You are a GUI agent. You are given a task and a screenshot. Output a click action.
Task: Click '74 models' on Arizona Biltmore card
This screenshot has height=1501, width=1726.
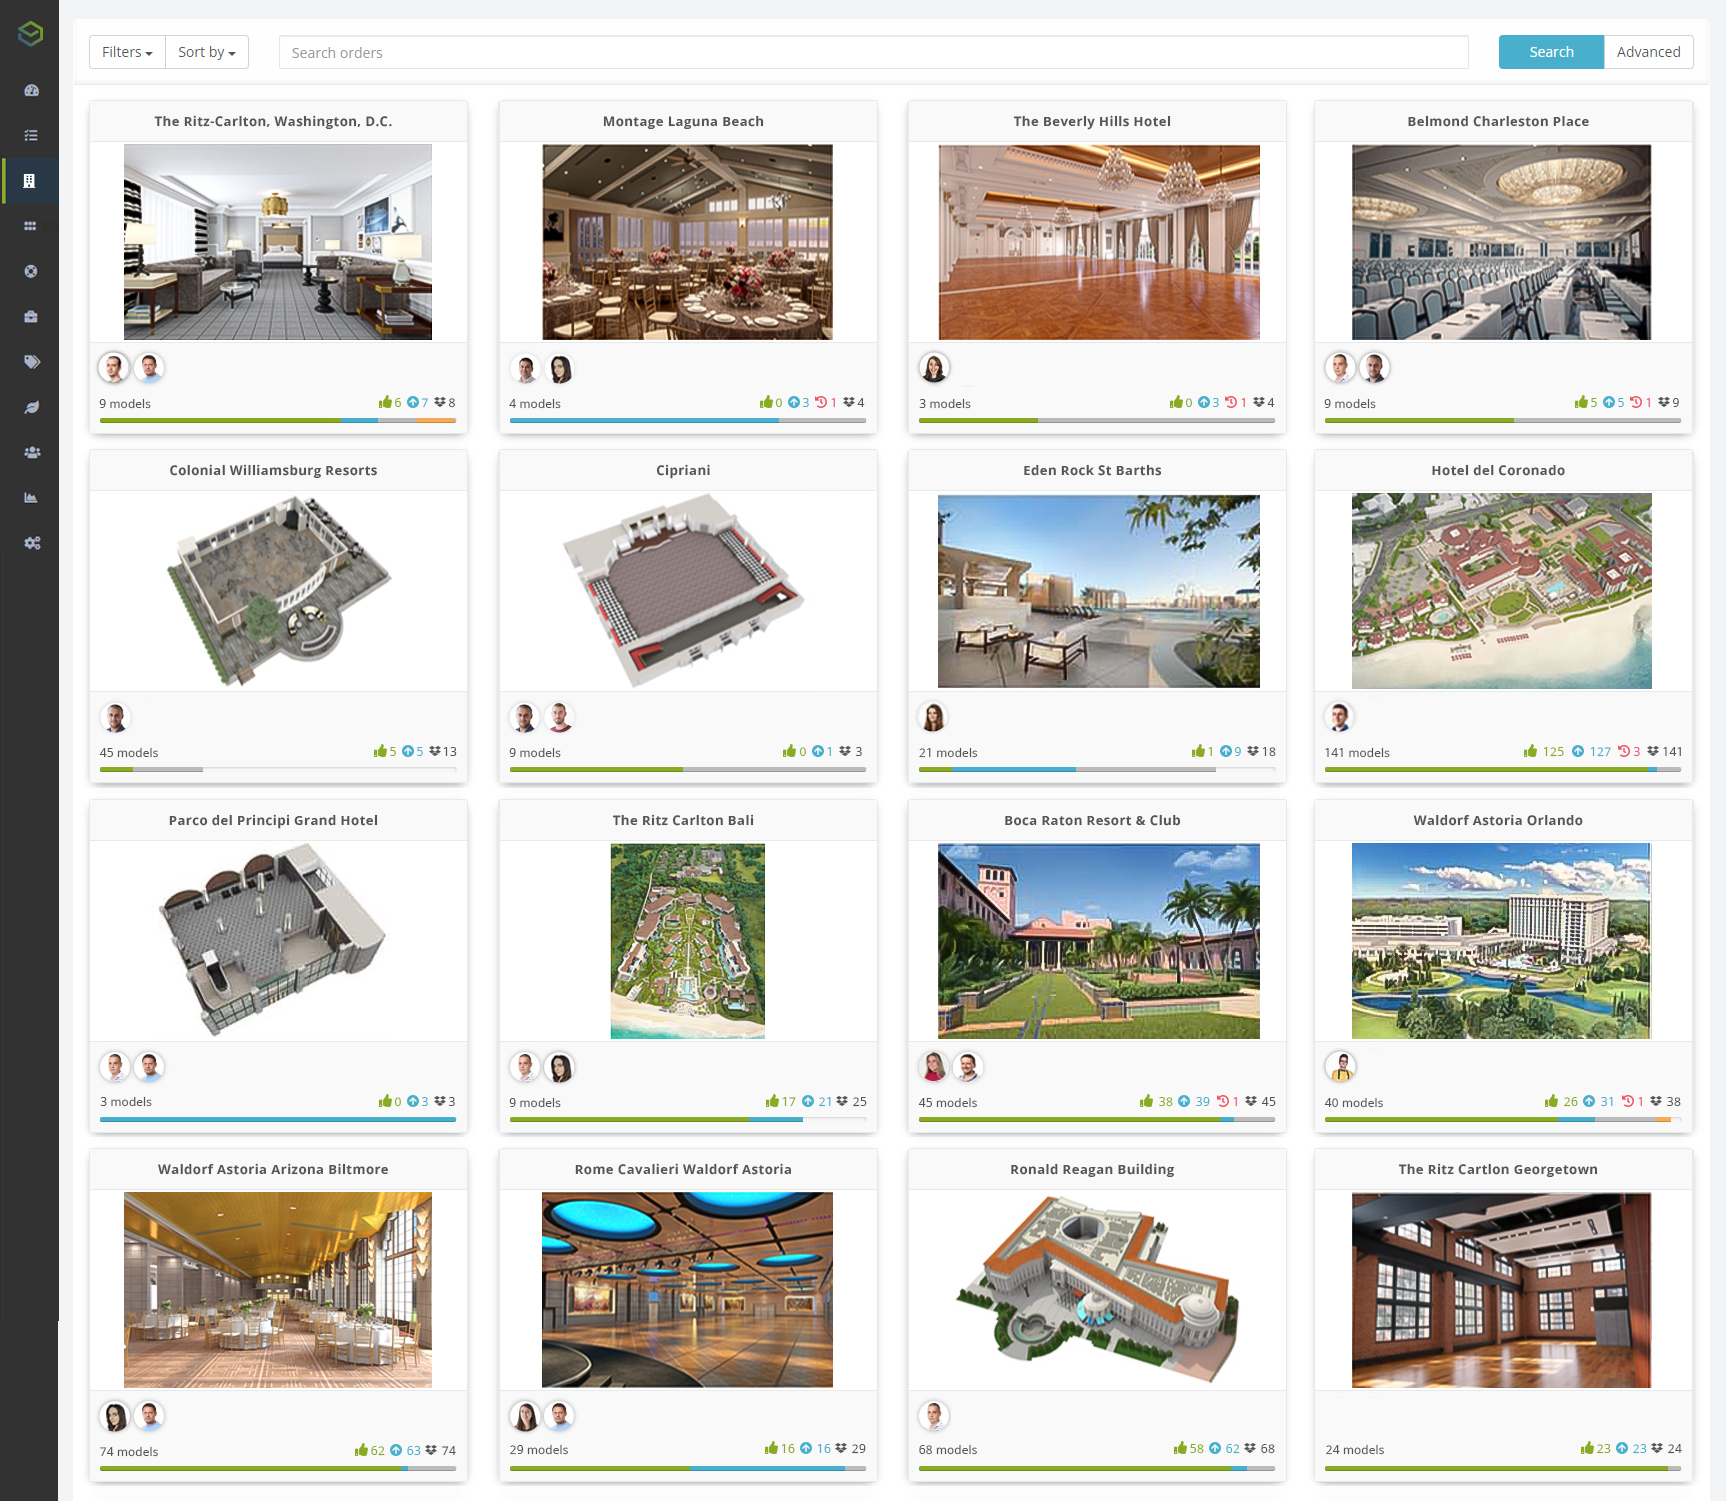tap(129, 1451)
